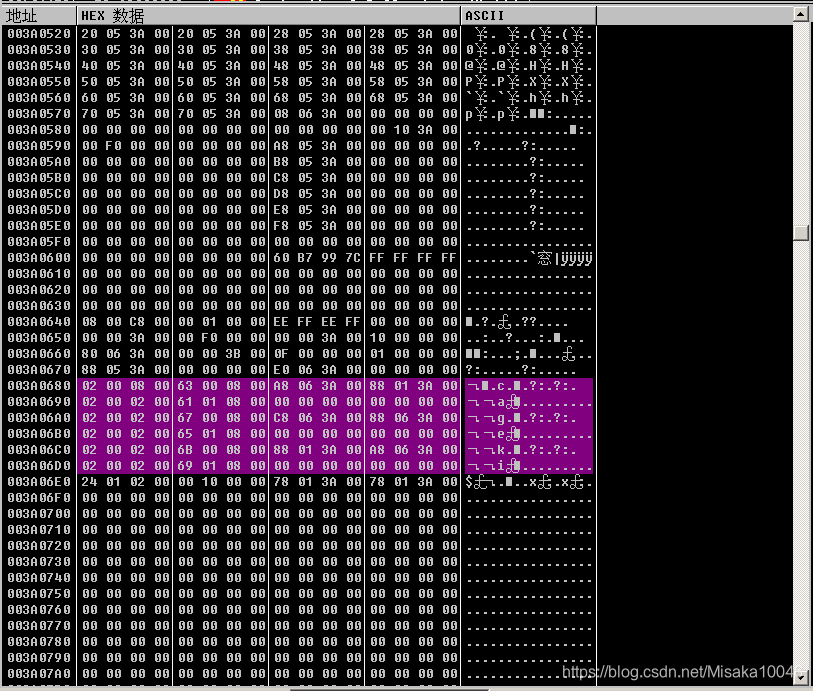813x691 pixels.
Task: Click the FF FF FF FF bytes in row 003A0600
Action: tap(413, 258)
